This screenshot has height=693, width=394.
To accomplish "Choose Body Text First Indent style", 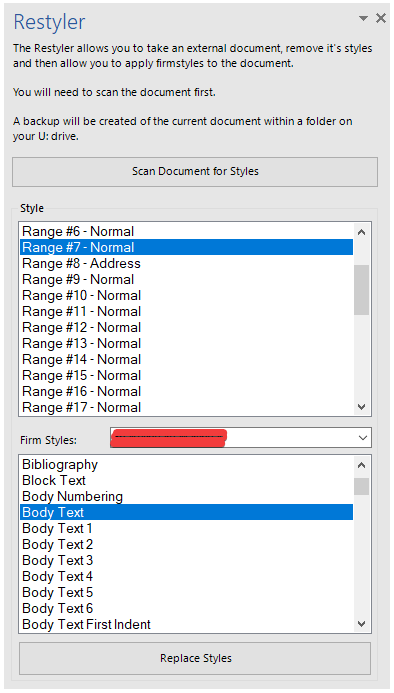I will (186, 624).
